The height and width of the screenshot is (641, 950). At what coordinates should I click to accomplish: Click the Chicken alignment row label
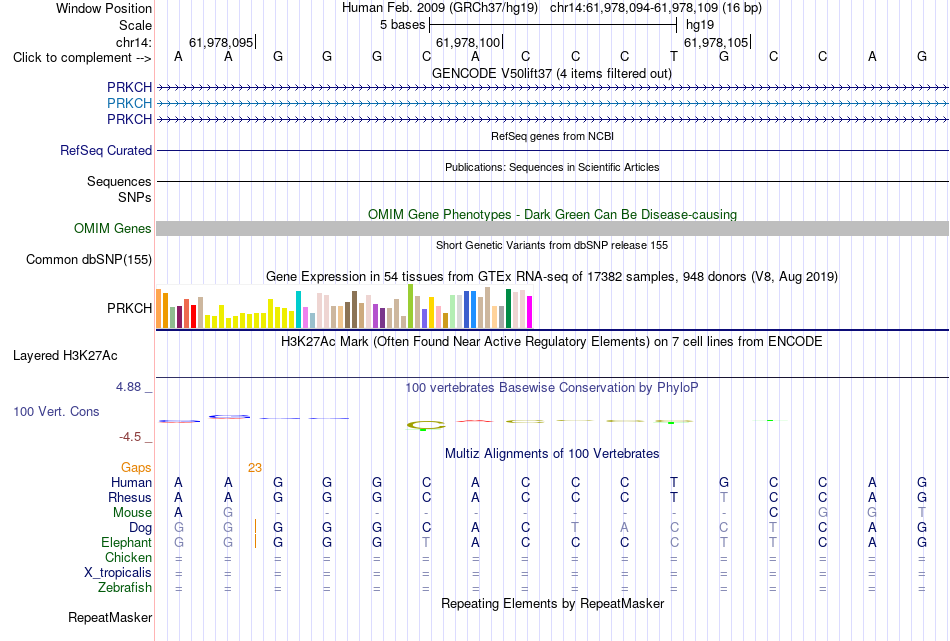coord(128,557)
